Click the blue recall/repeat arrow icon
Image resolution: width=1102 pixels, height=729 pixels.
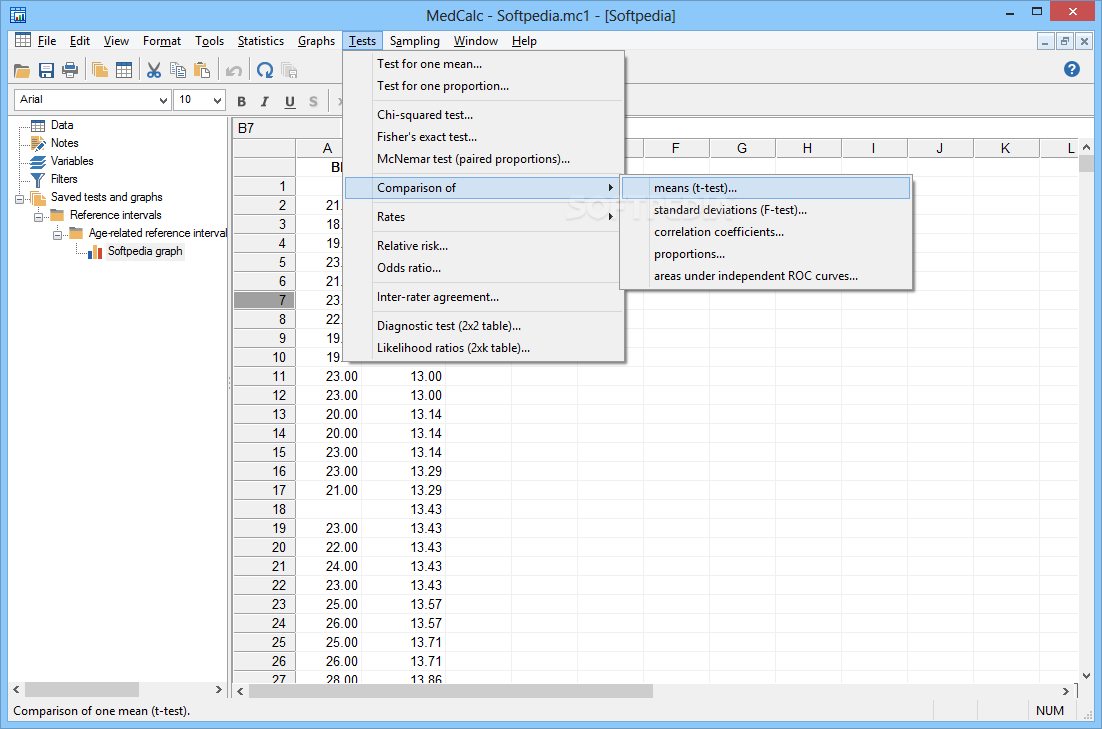pyautogui.click(x=265, y=70)
